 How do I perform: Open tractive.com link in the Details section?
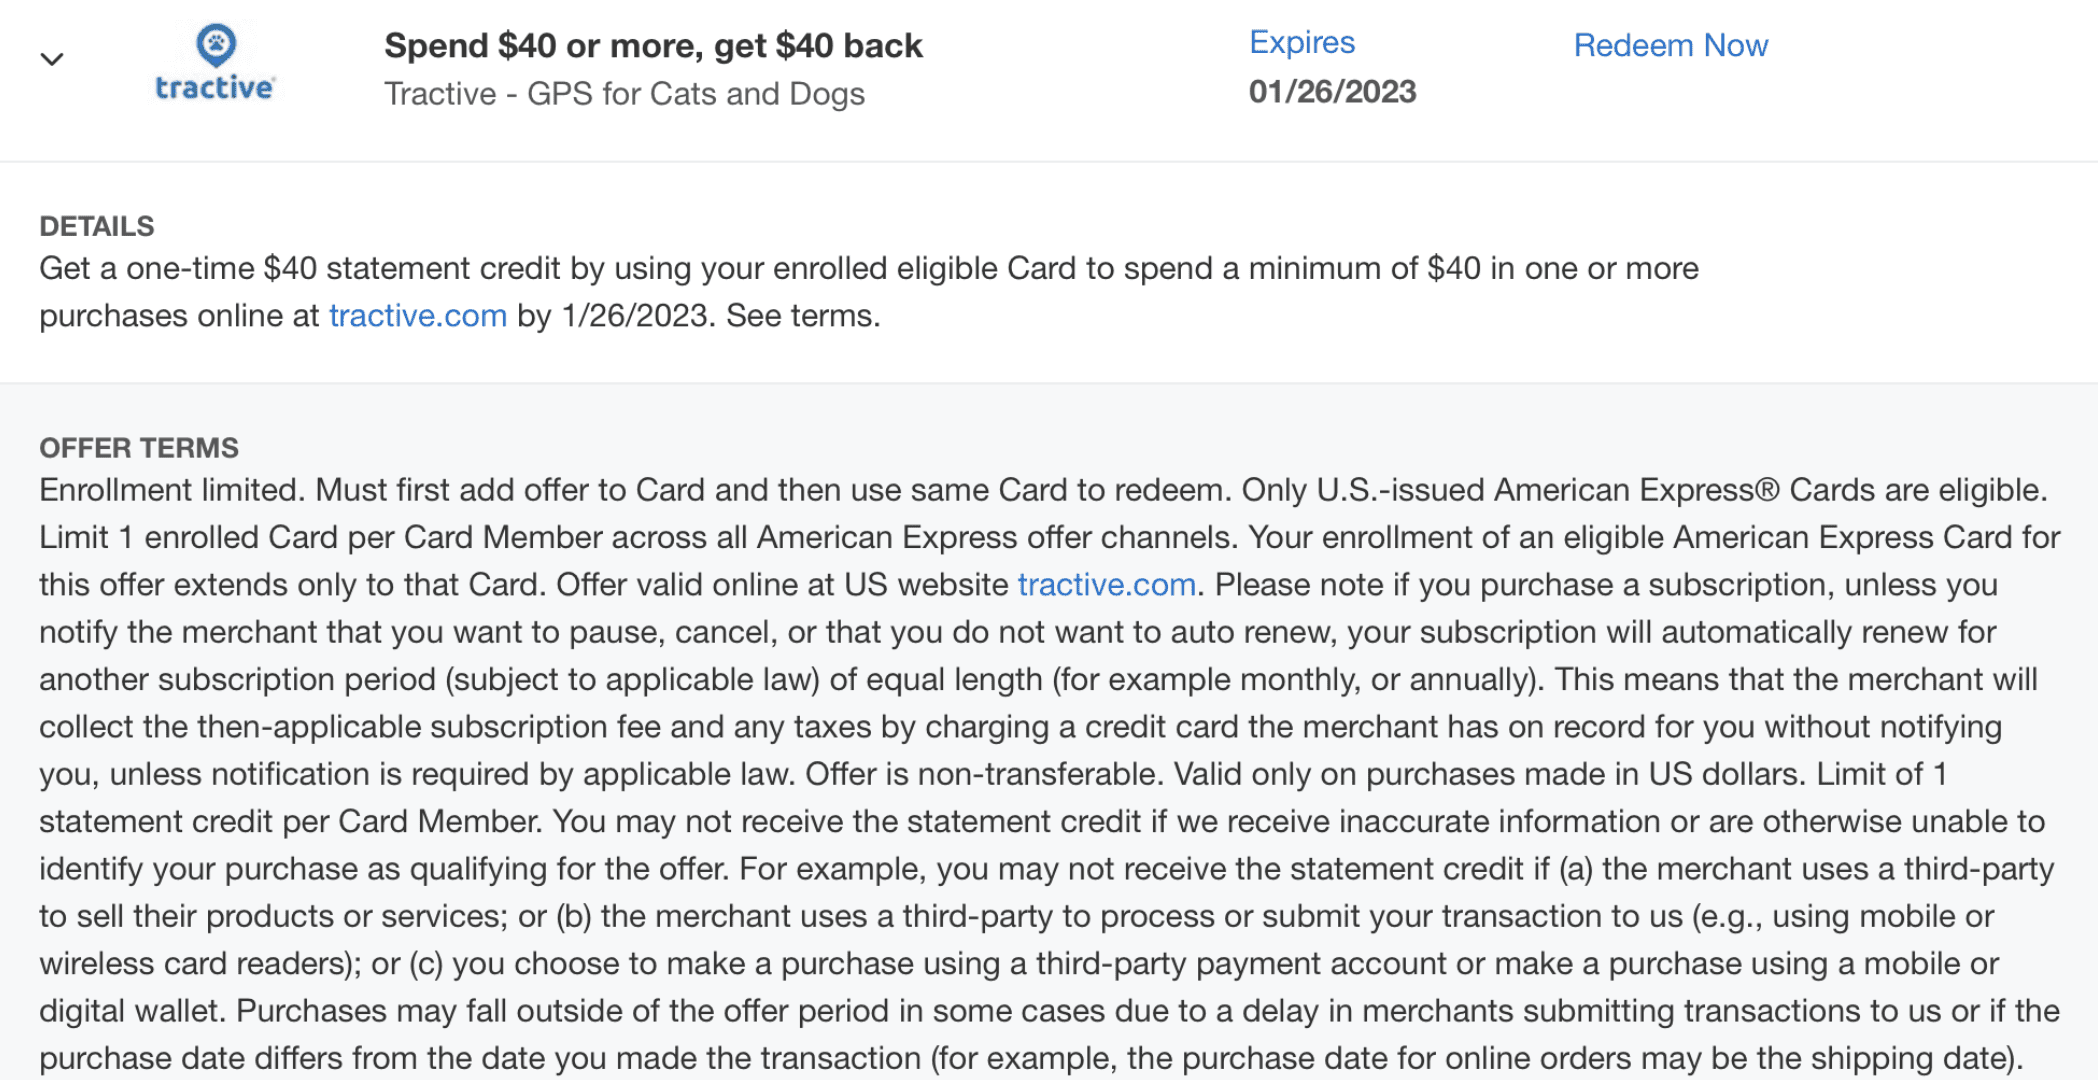point(418,315)
